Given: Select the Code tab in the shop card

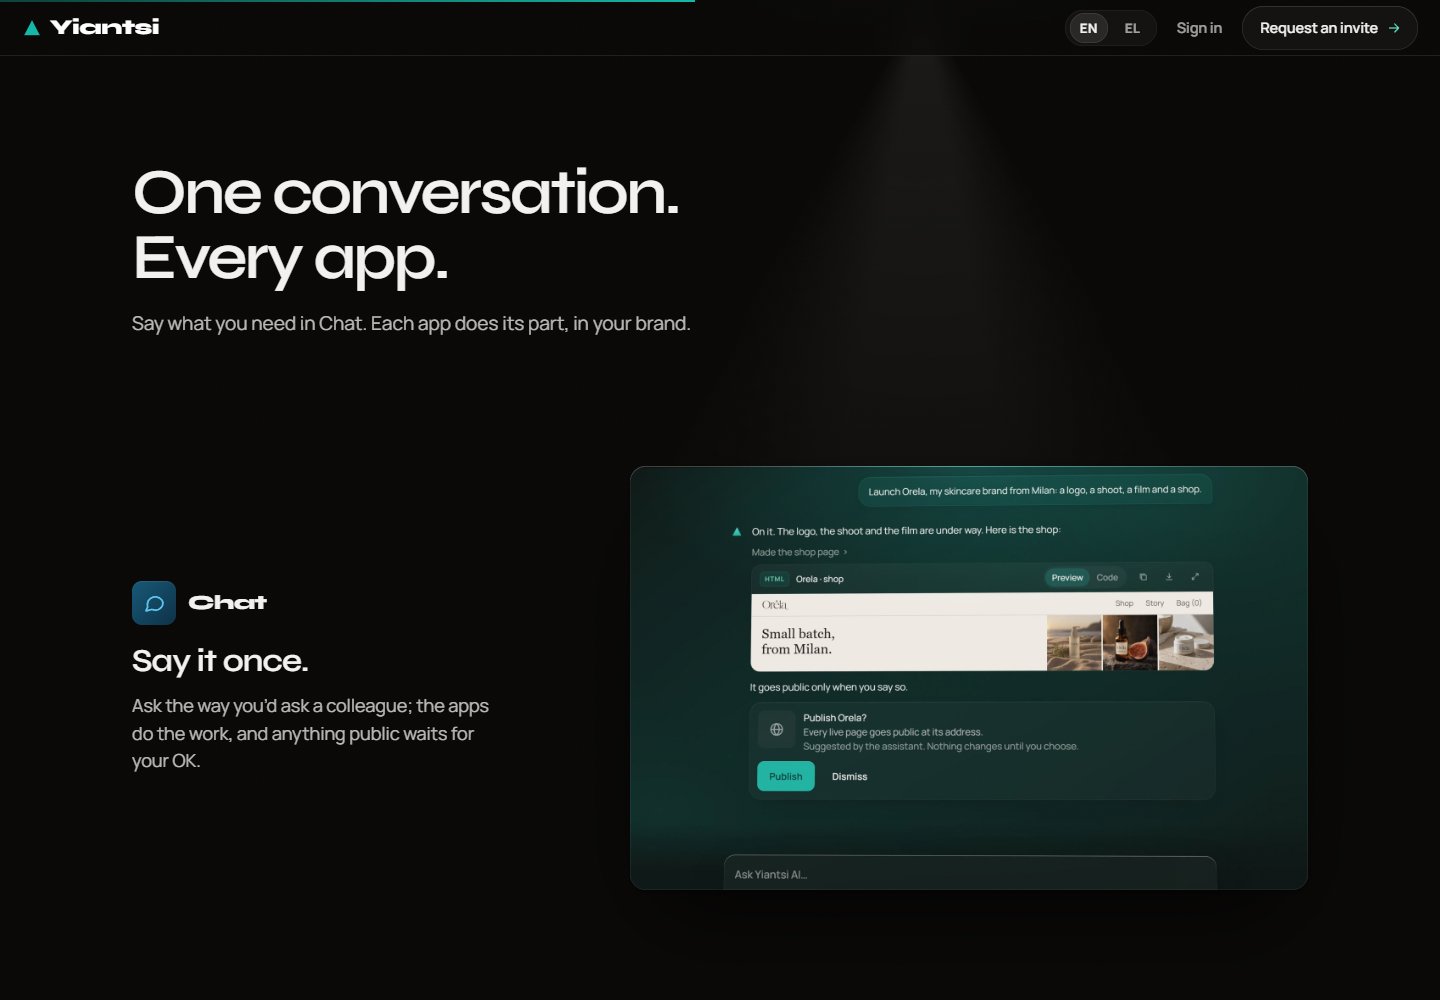Looking at the screenshot, I should 1107,577.
